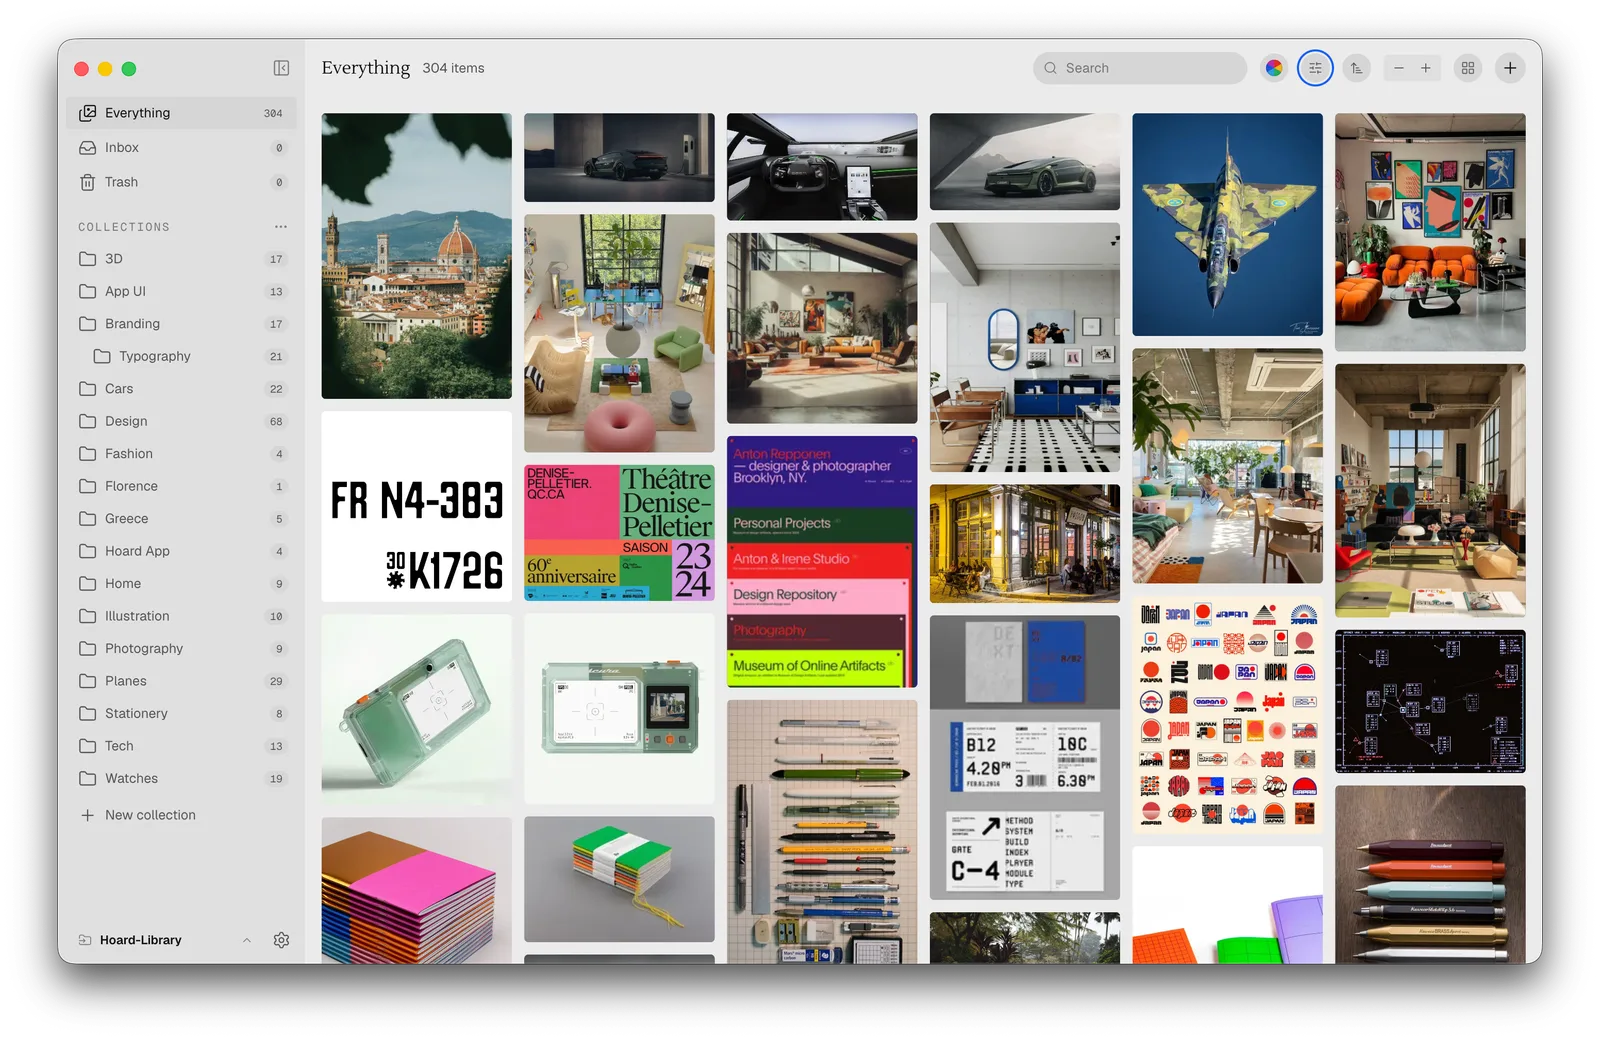Open the camouflage fighter jet image
This screenshot has width=1600, height=1040.
(1227, 224)
